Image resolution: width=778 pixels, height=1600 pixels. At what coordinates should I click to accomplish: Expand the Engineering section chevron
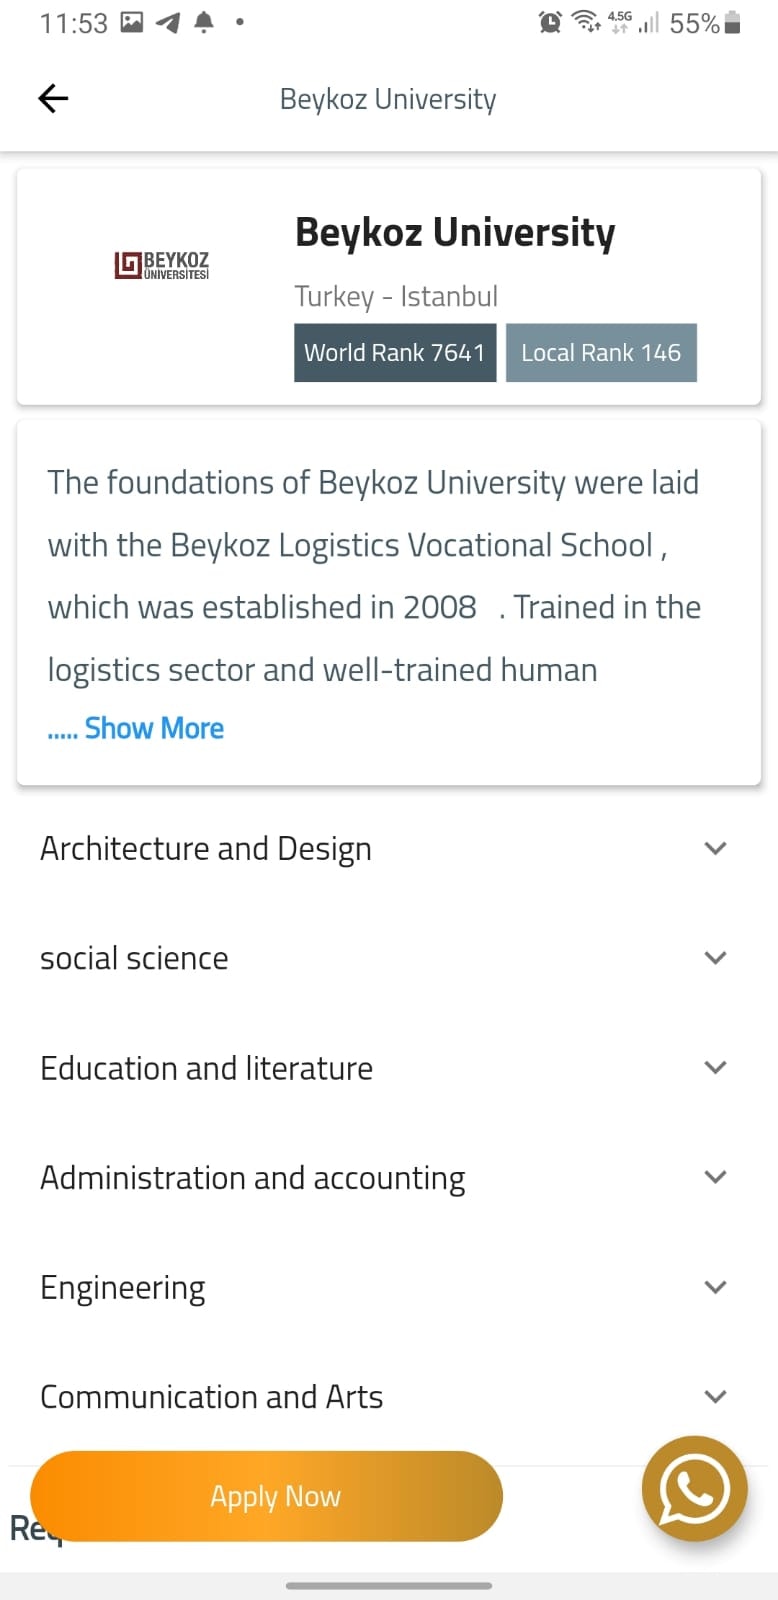(715, 1287)
